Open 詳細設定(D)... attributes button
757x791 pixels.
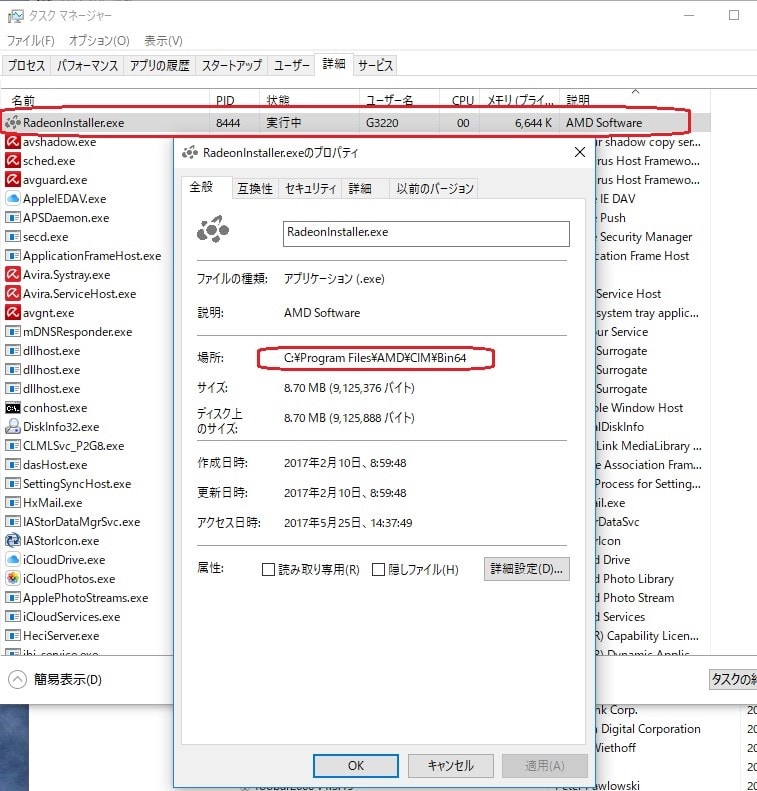click(527, 569)
